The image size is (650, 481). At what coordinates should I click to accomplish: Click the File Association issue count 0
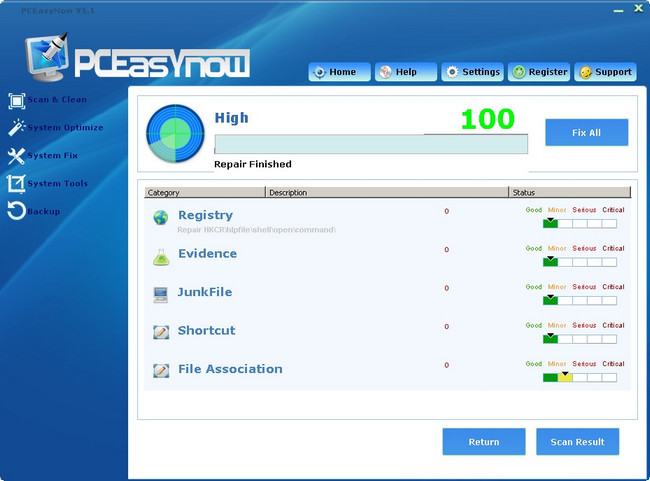tap(446, 365)
